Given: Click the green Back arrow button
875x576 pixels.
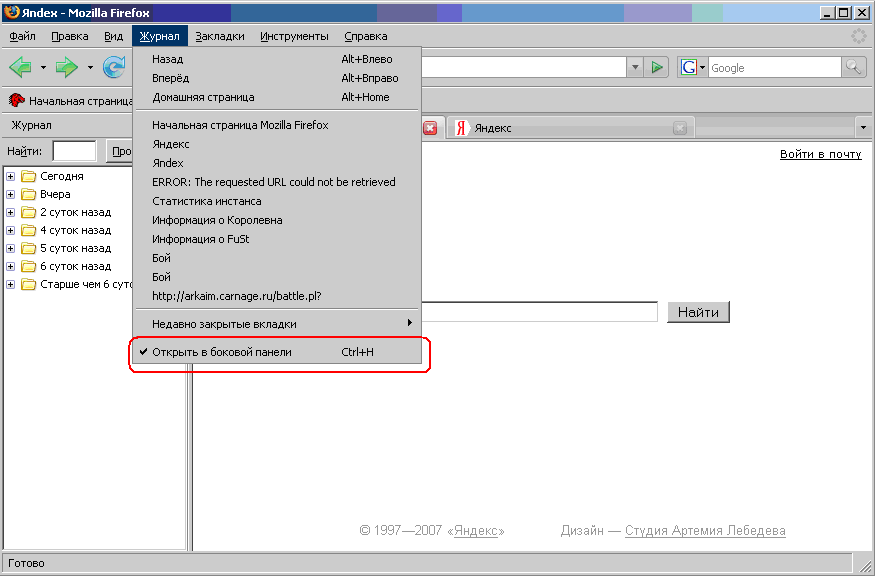Looking at the screenshot, I should tap(21, 68).
